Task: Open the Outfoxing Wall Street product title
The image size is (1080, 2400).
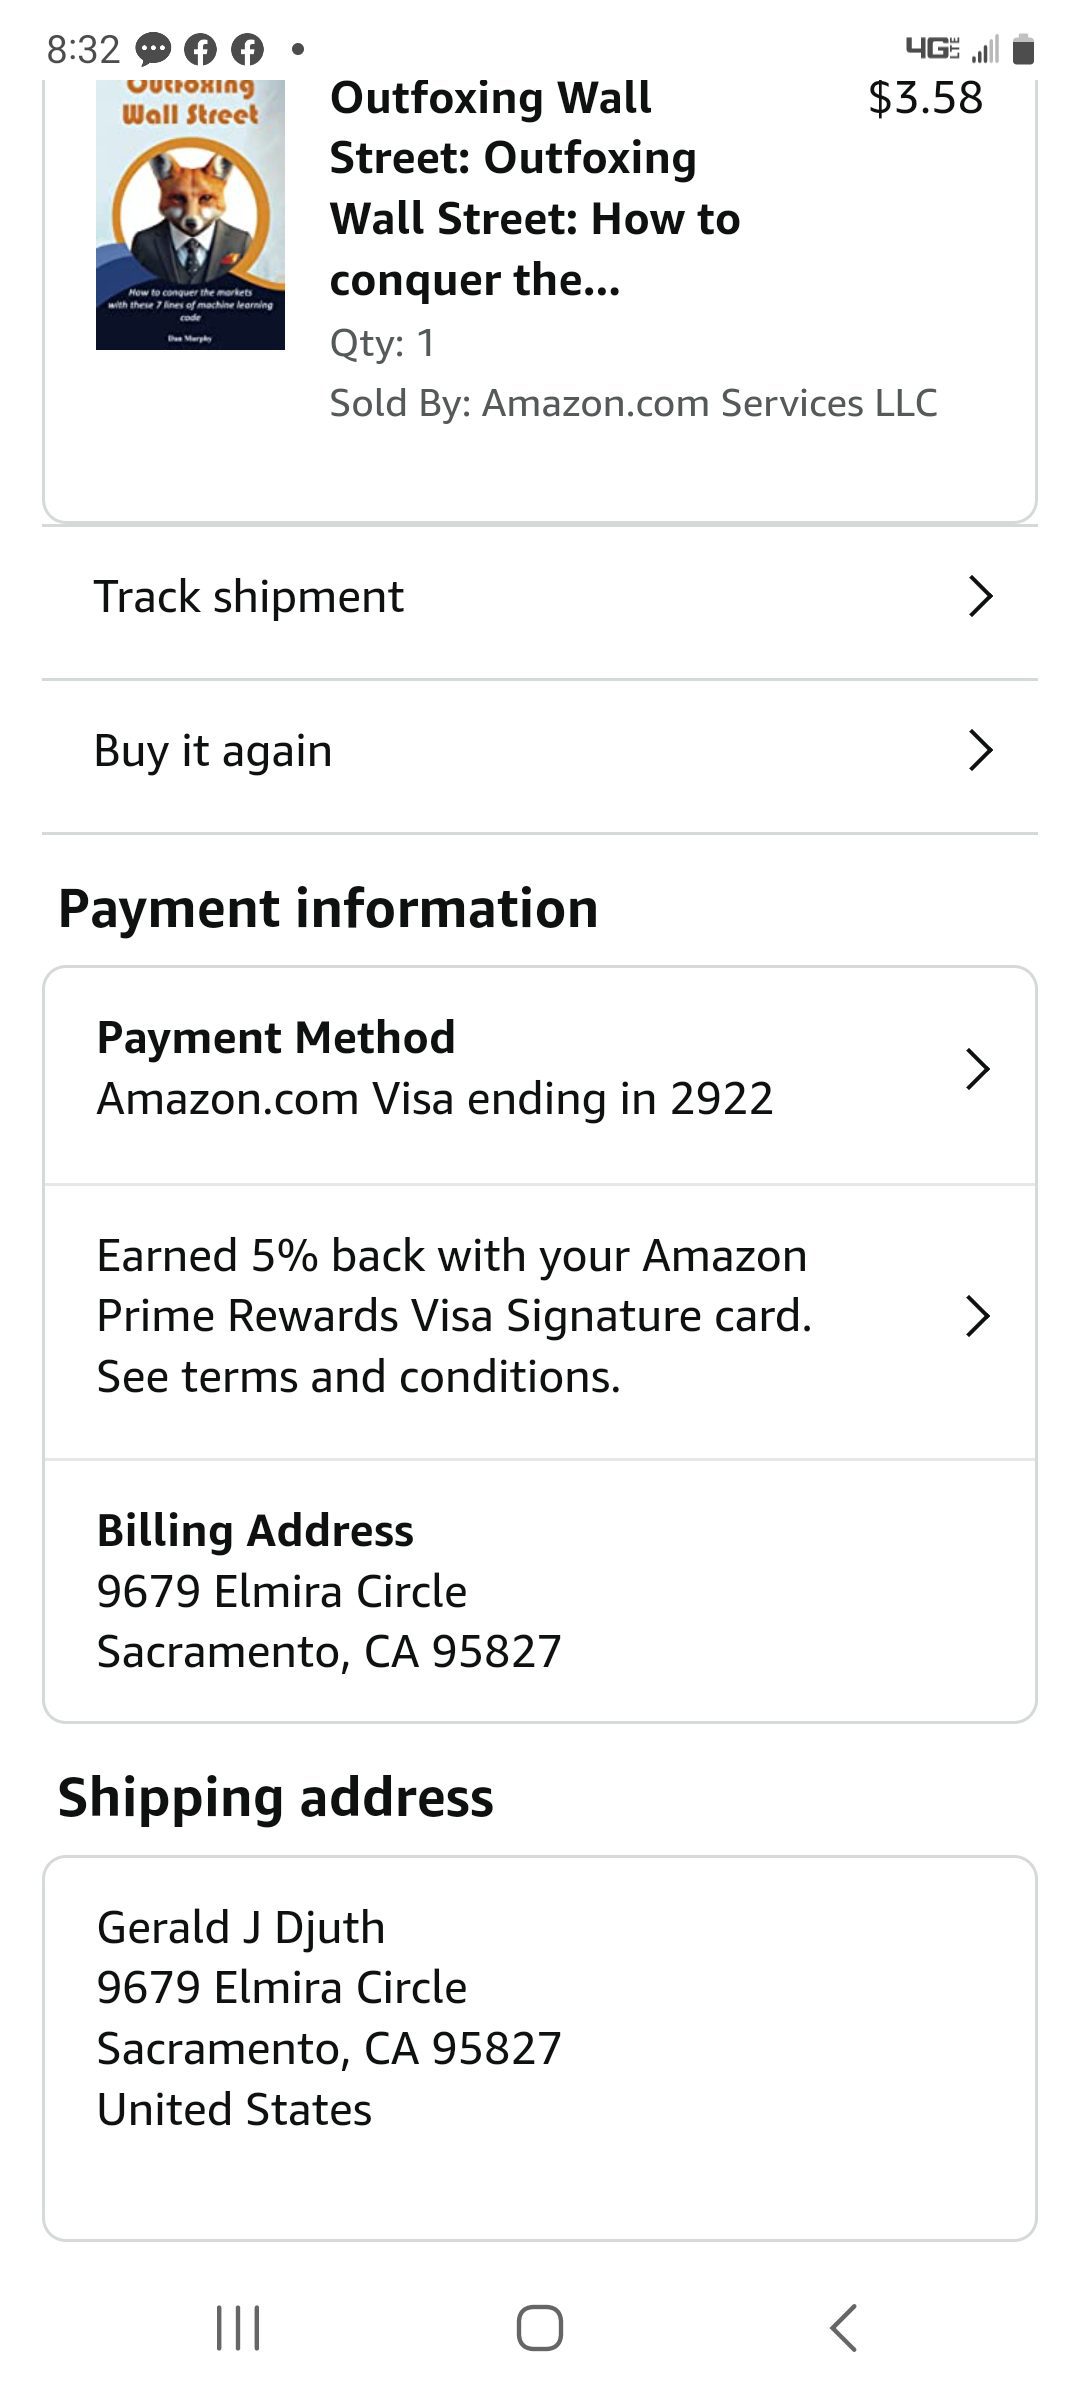Action: coord(535,189)
